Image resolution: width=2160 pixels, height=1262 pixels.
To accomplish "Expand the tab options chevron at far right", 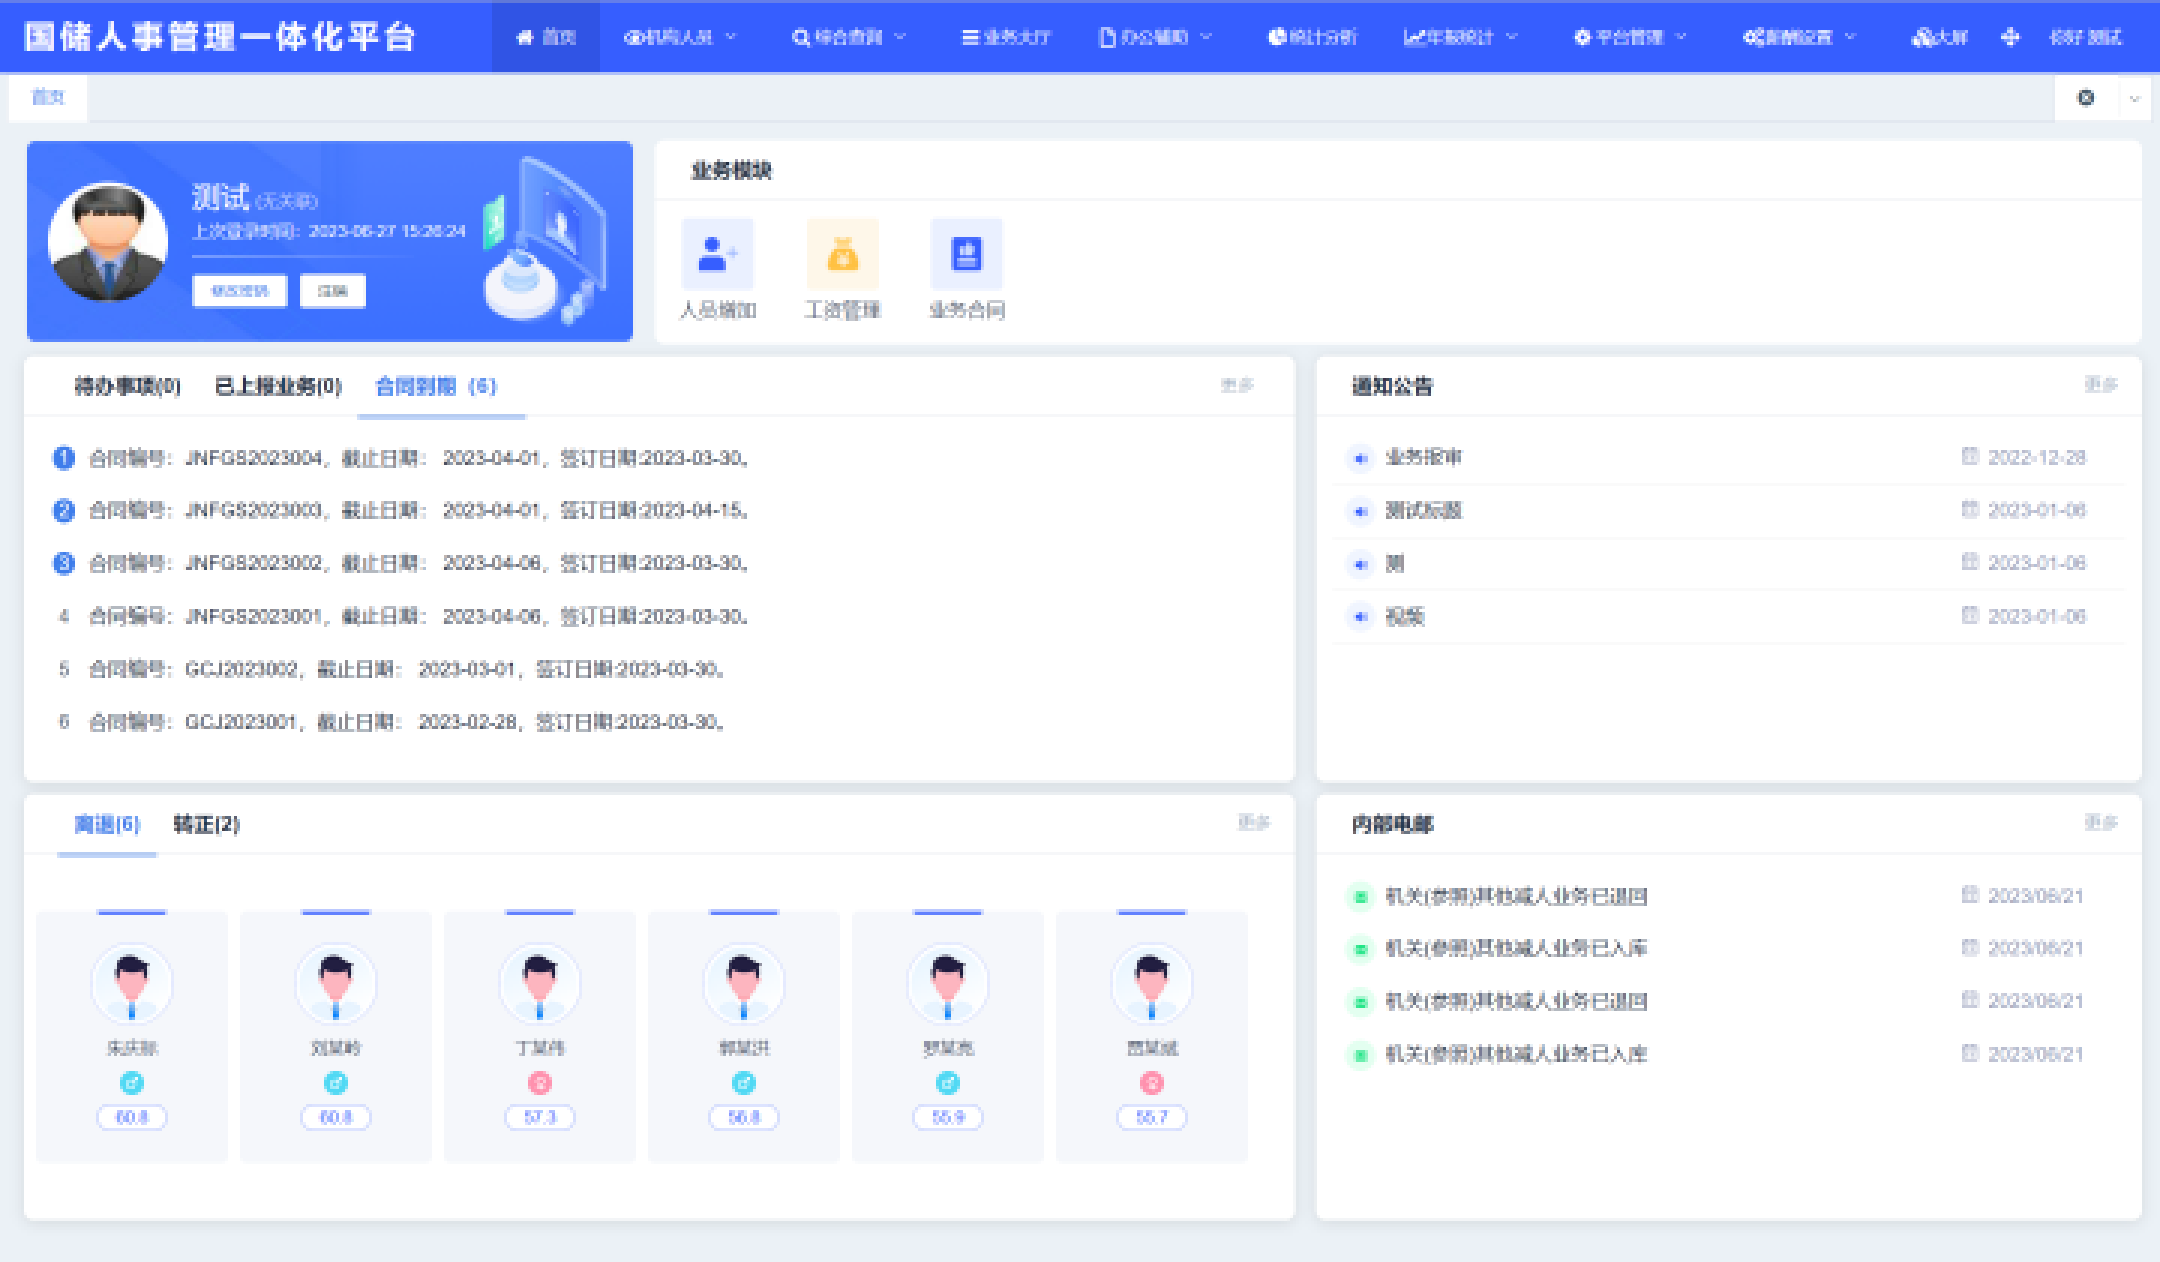I will [x=2135, y=98].
